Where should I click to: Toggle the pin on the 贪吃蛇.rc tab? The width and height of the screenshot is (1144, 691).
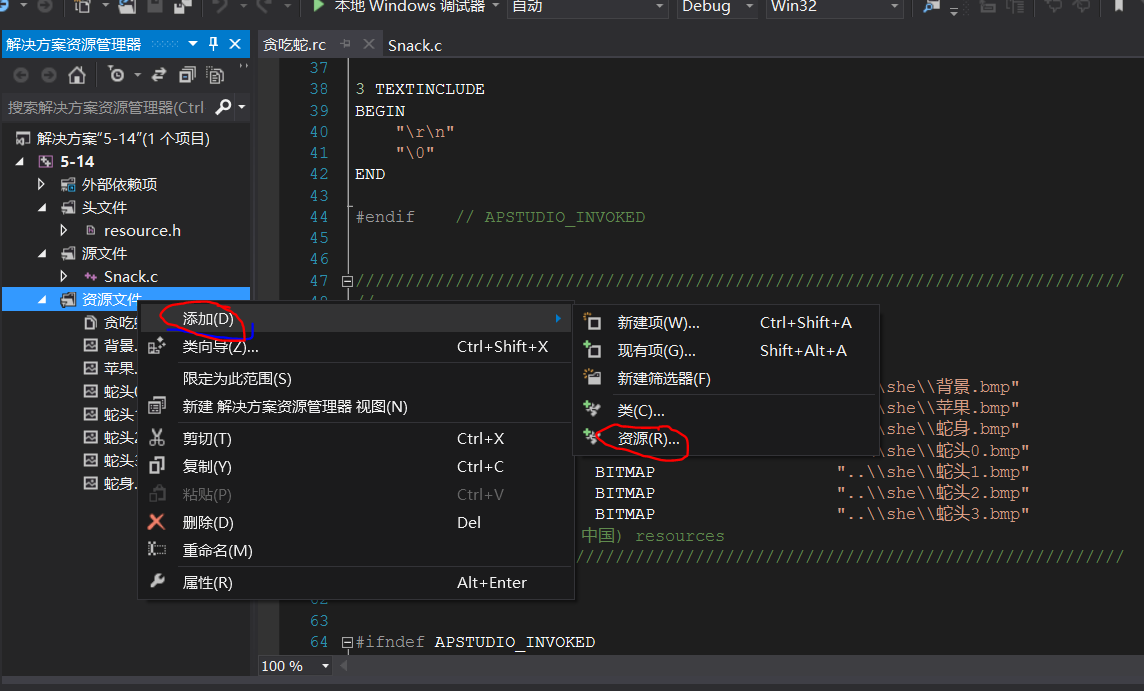point(345,45)
